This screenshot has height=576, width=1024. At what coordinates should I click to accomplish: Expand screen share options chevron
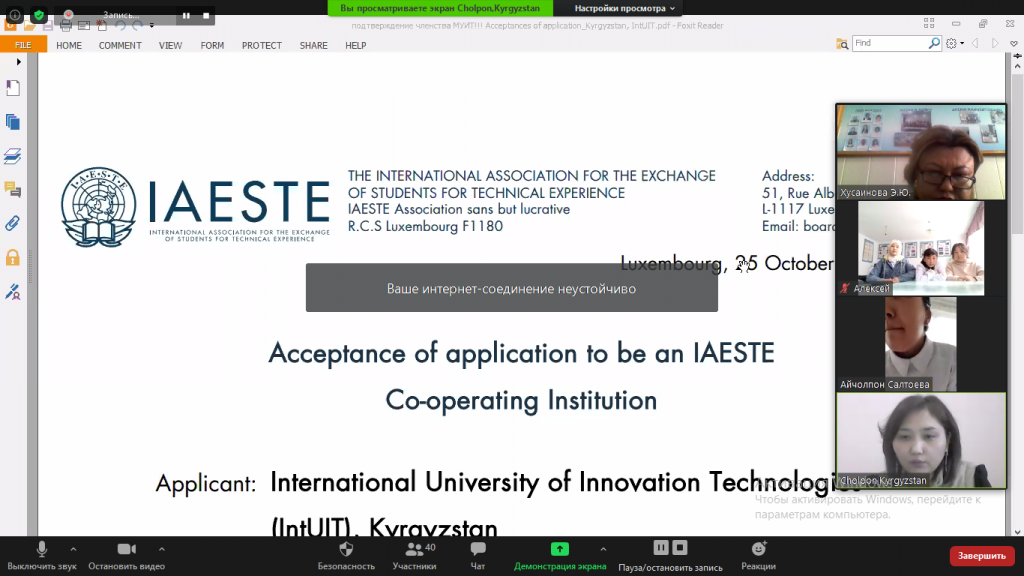click(x=603, y=549)
